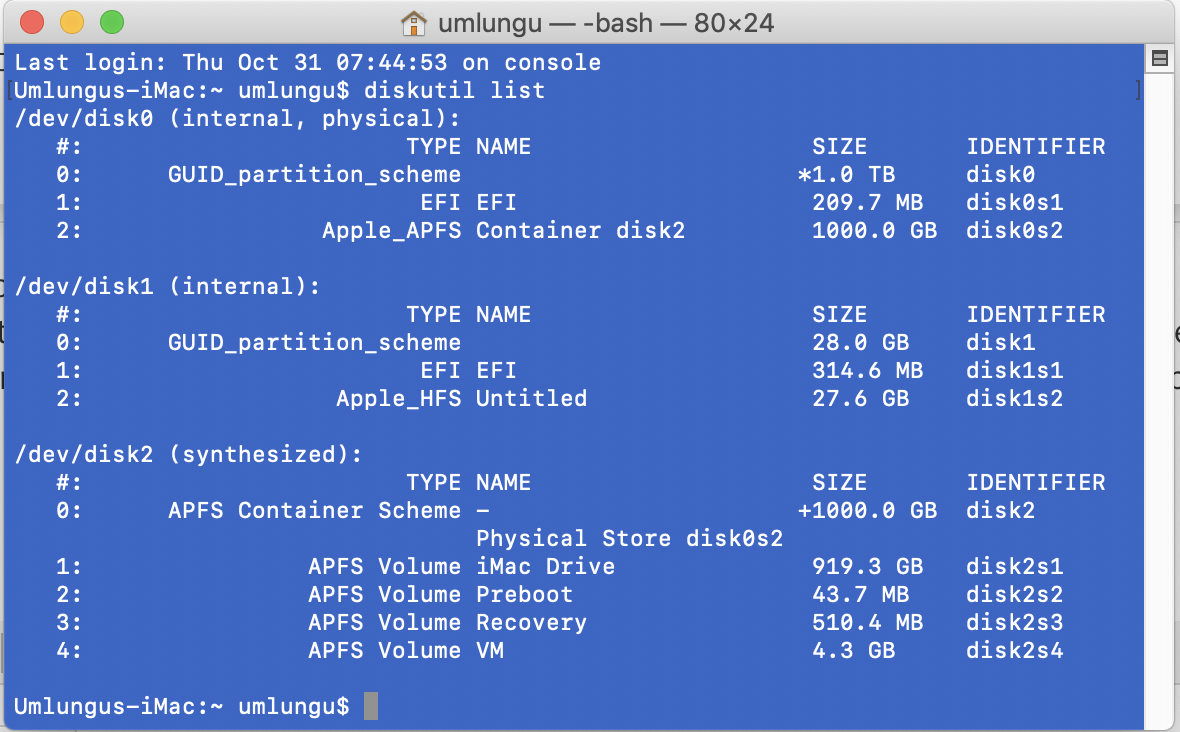This screenshot has width=1180, height=732.
Task: Click the "Last login" line at the top
Action: click(x=308, y=63)
